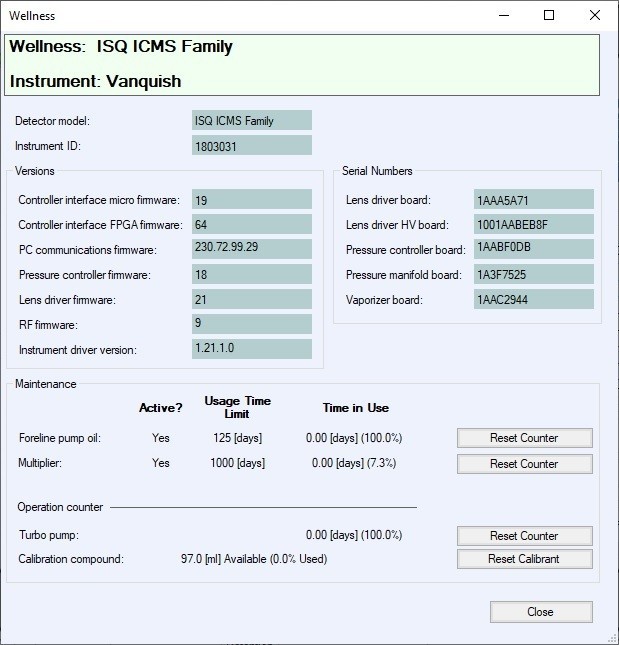This screenshot has width=619, height=645.
Task: Click the Pressure manifold board serial field
Action: (534, 274)
